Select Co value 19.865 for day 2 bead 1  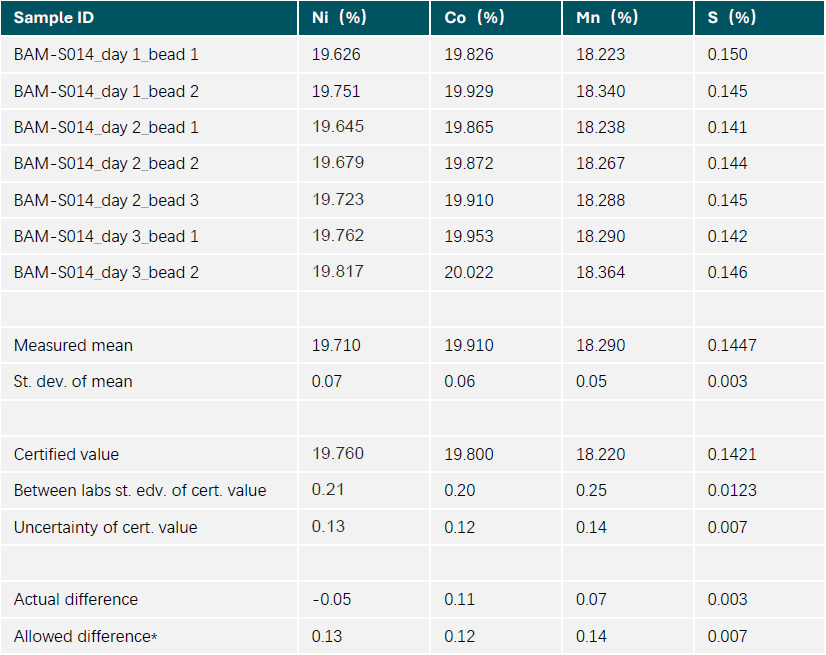469,127
